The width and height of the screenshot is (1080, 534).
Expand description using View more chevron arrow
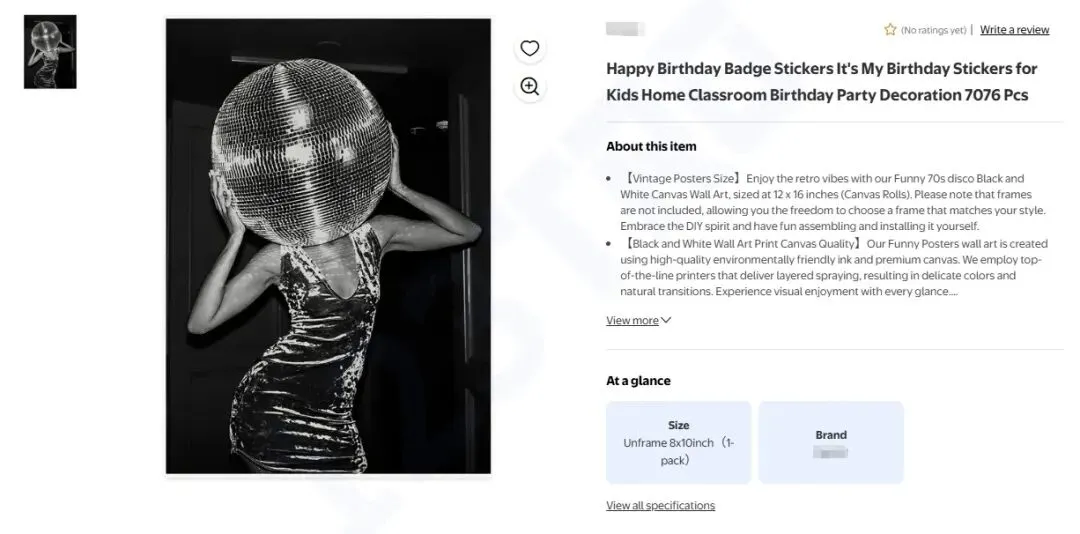666,321
